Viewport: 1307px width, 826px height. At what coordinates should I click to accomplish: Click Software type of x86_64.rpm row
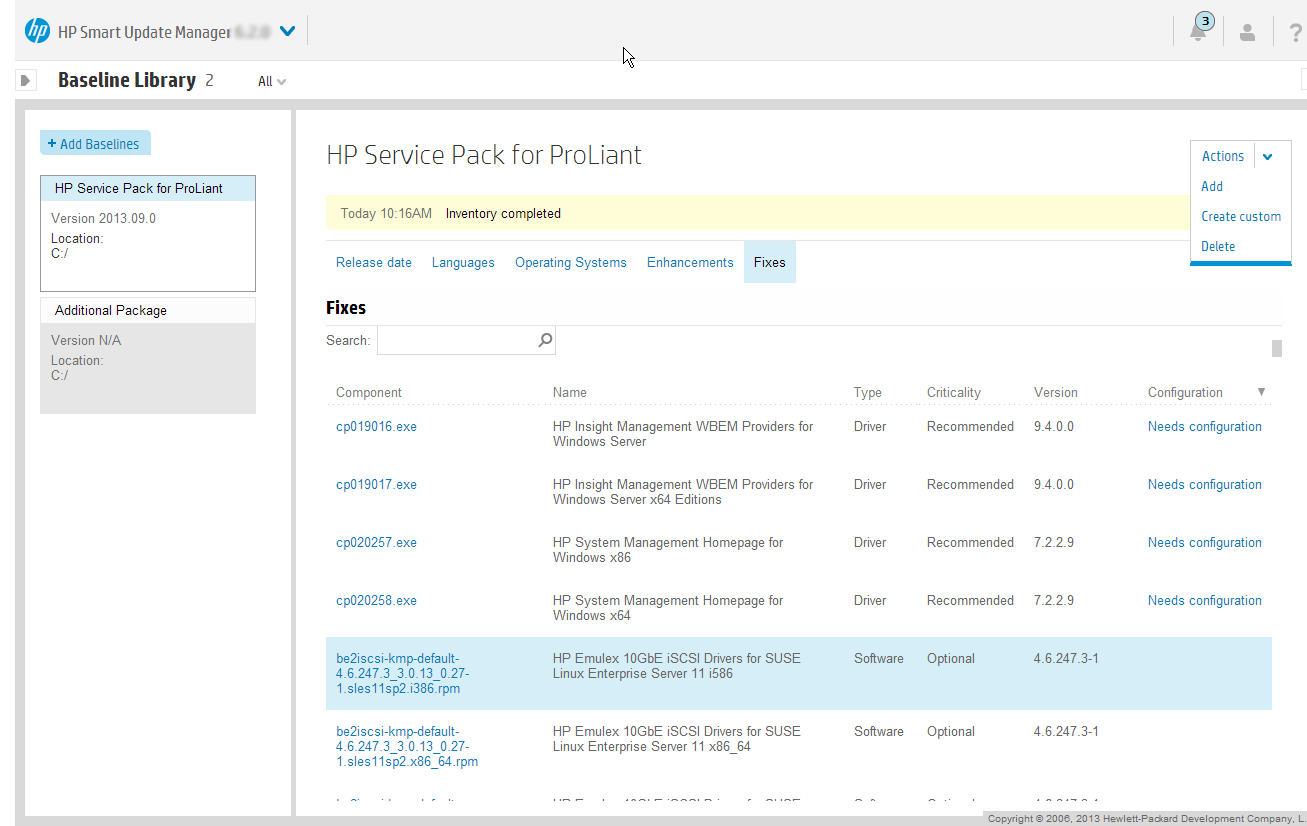tap(879, 731)
